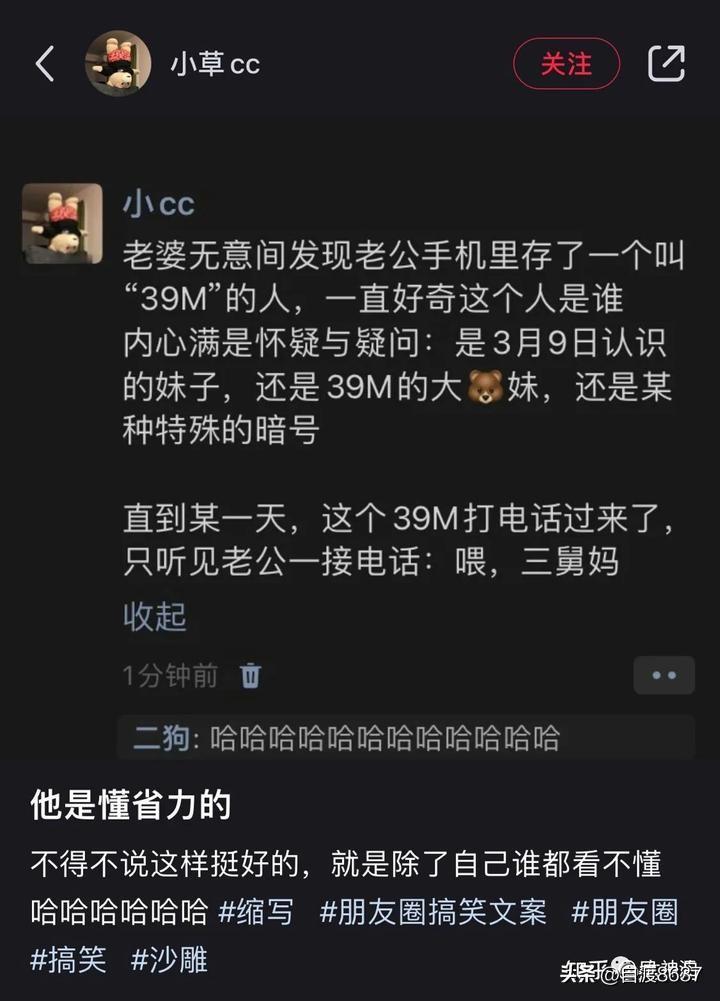720x1001 pixels.
Task: Collapse the comment with 收起
Action: (x=154, y=617)
